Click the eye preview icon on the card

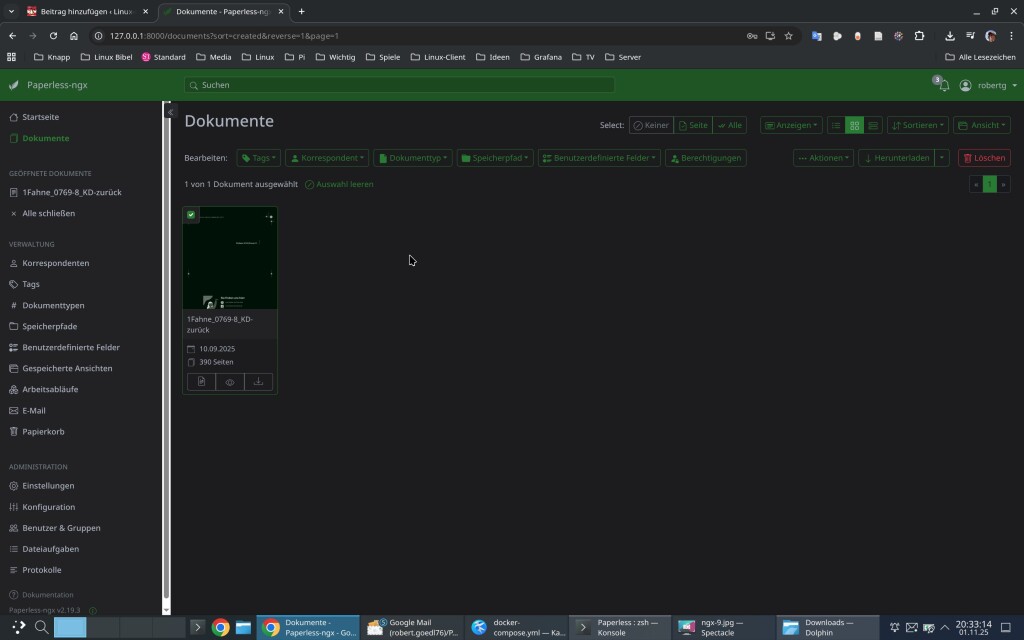click(x=230, y=382)
